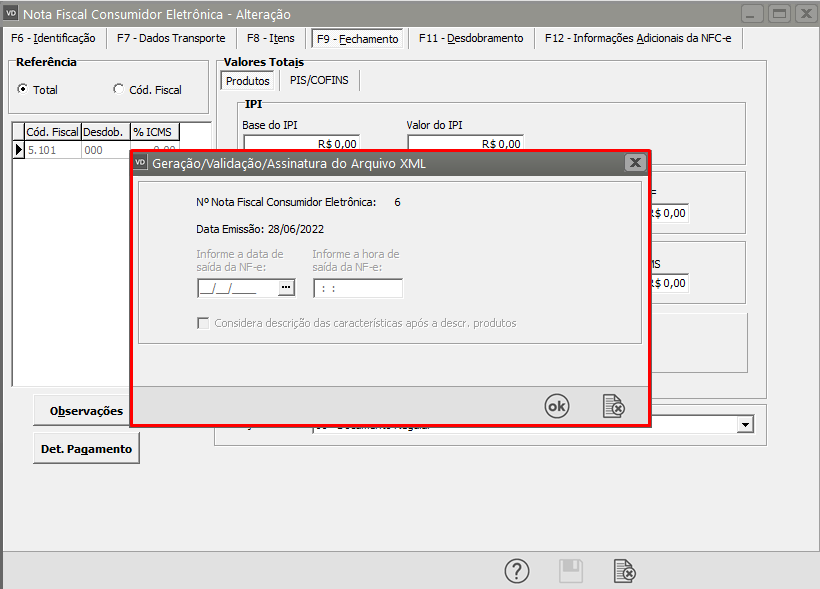Screen dimensions: 820x589
Task: Click the Desdob. column header
Action: tap(106, 132)
